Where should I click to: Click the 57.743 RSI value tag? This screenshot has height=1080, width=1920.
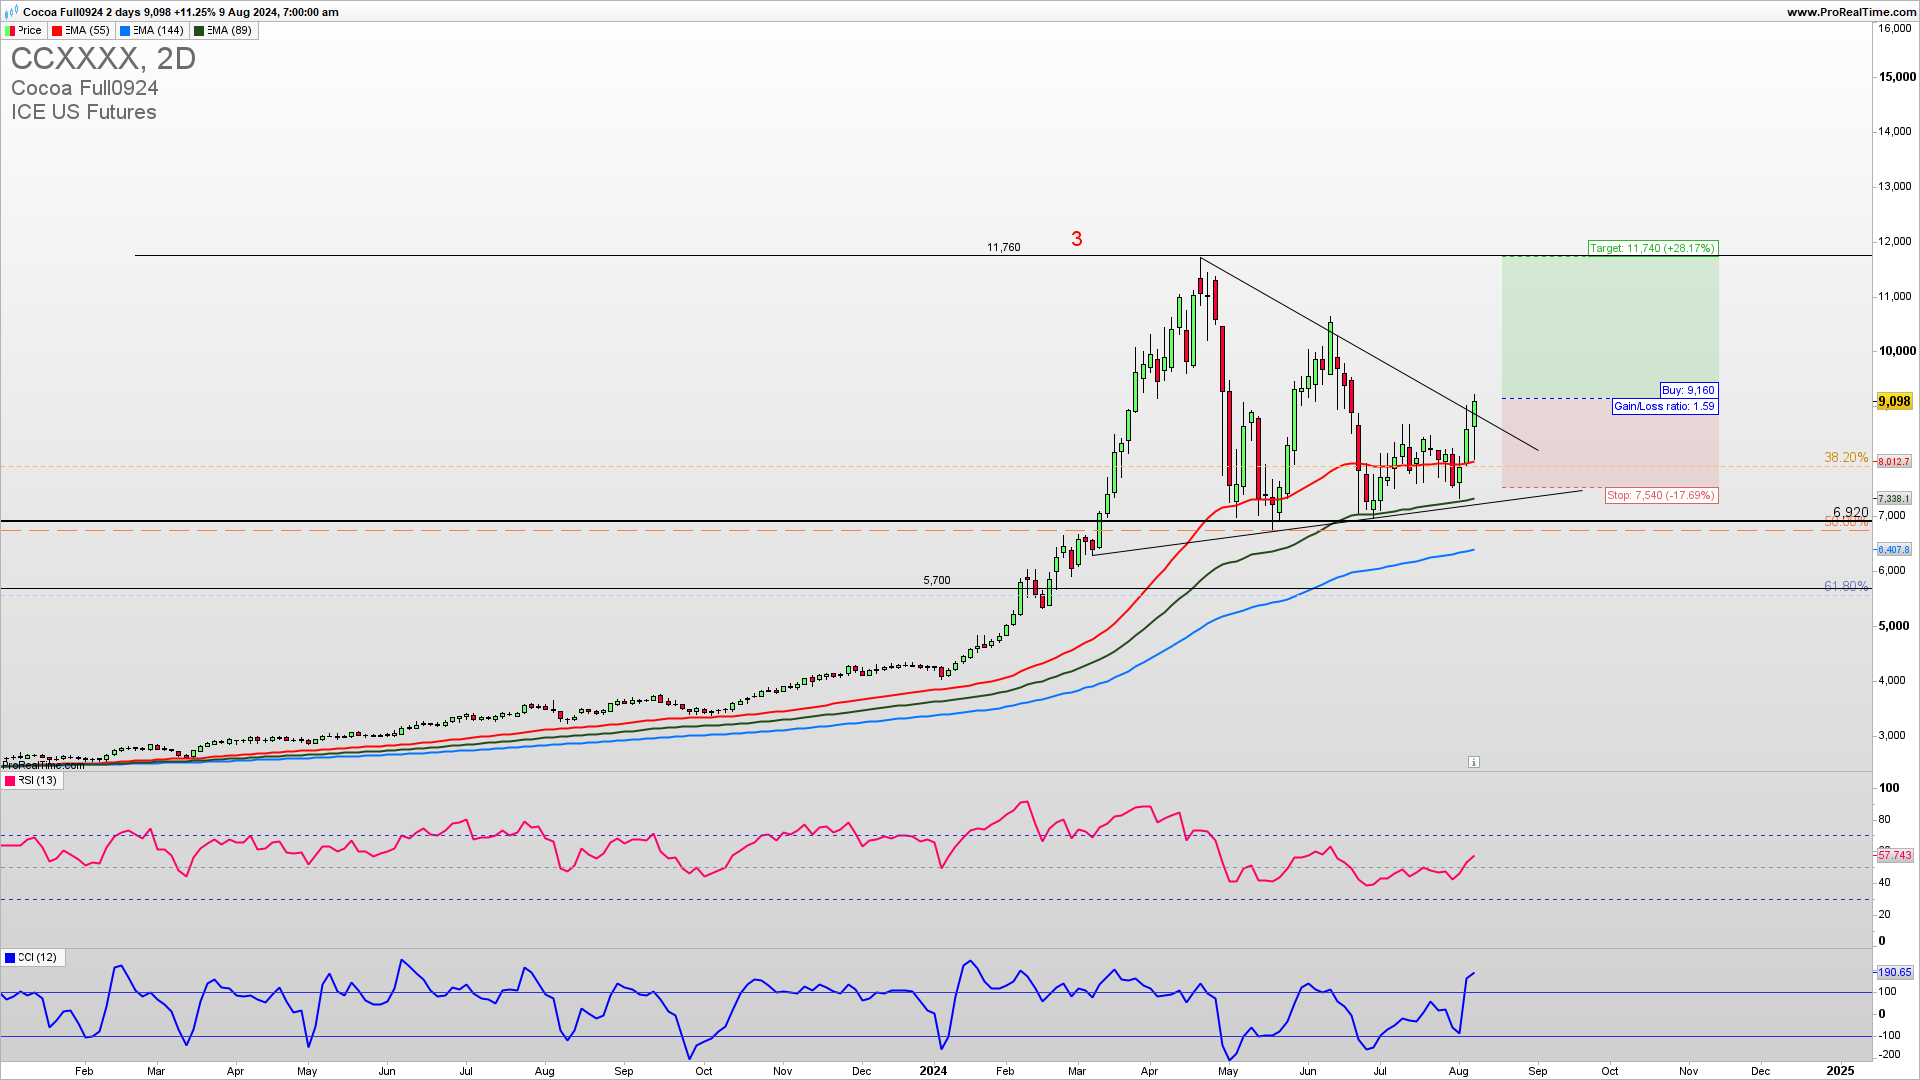[1894, 855]
